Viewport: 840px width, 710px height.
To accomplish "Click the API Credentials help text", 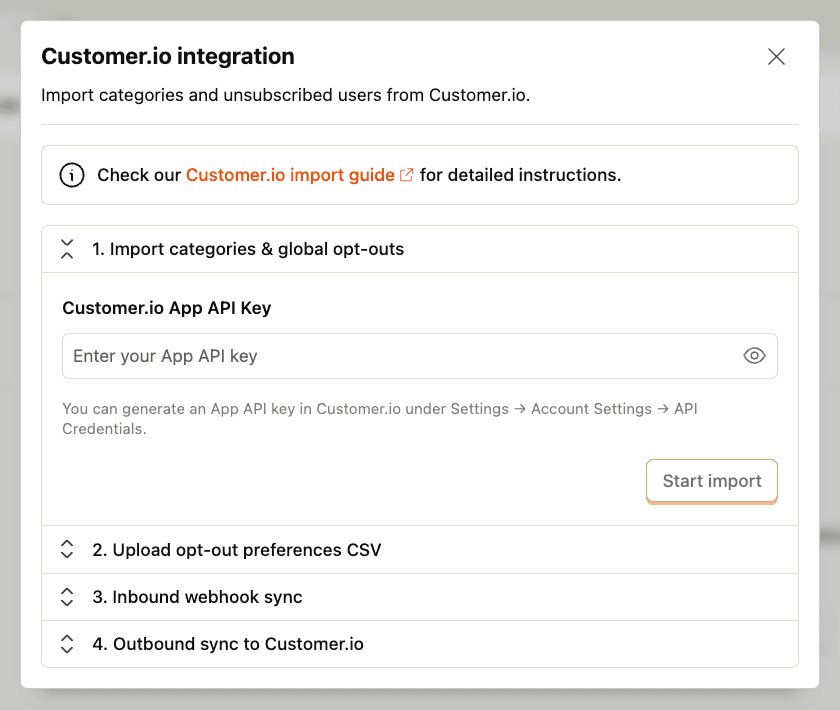I will coord(380,418).
